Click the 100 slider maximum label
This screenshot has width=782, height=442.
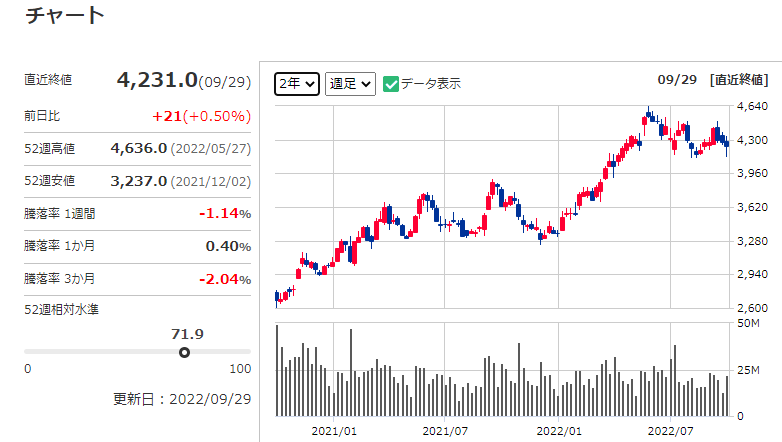tap(240, 369)
